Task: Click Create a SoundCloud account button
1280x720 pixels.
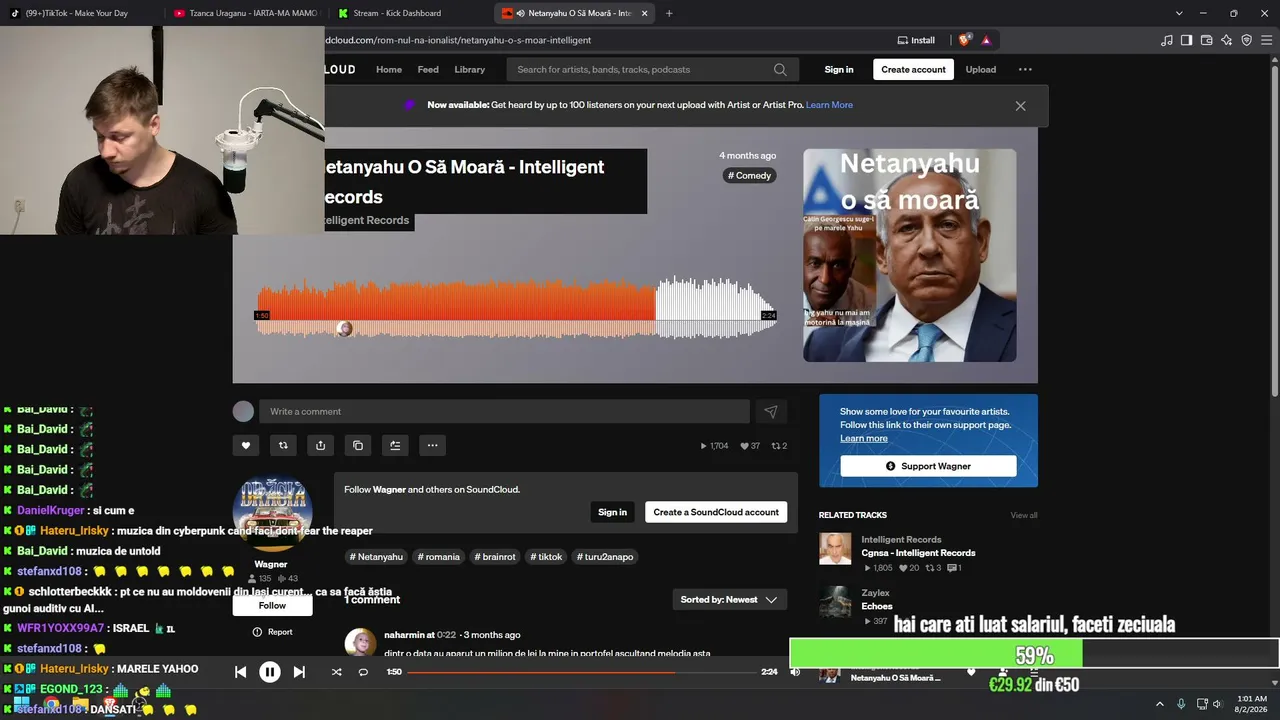Action: 716,512
